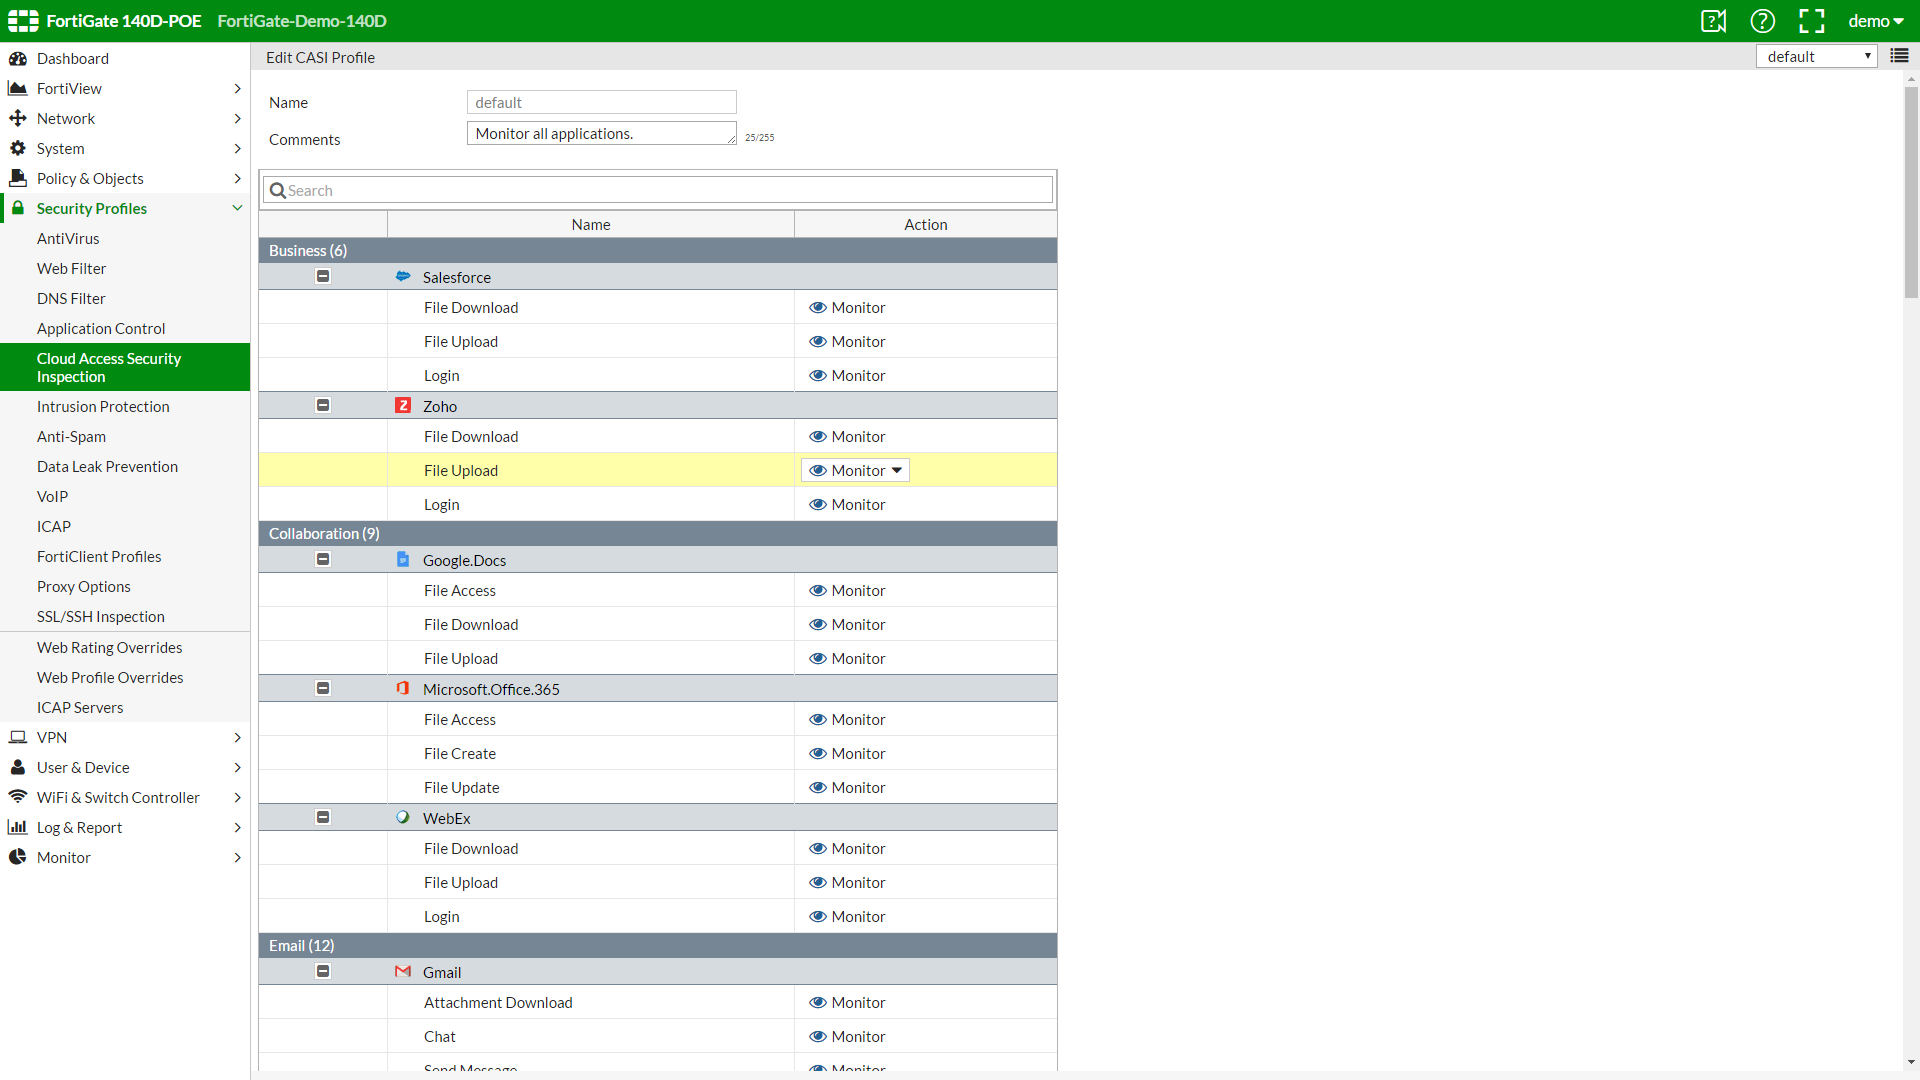Toggle fullscreen mode icon in header
This screenshot has width=1920, height=1080.
(1811, 21)
